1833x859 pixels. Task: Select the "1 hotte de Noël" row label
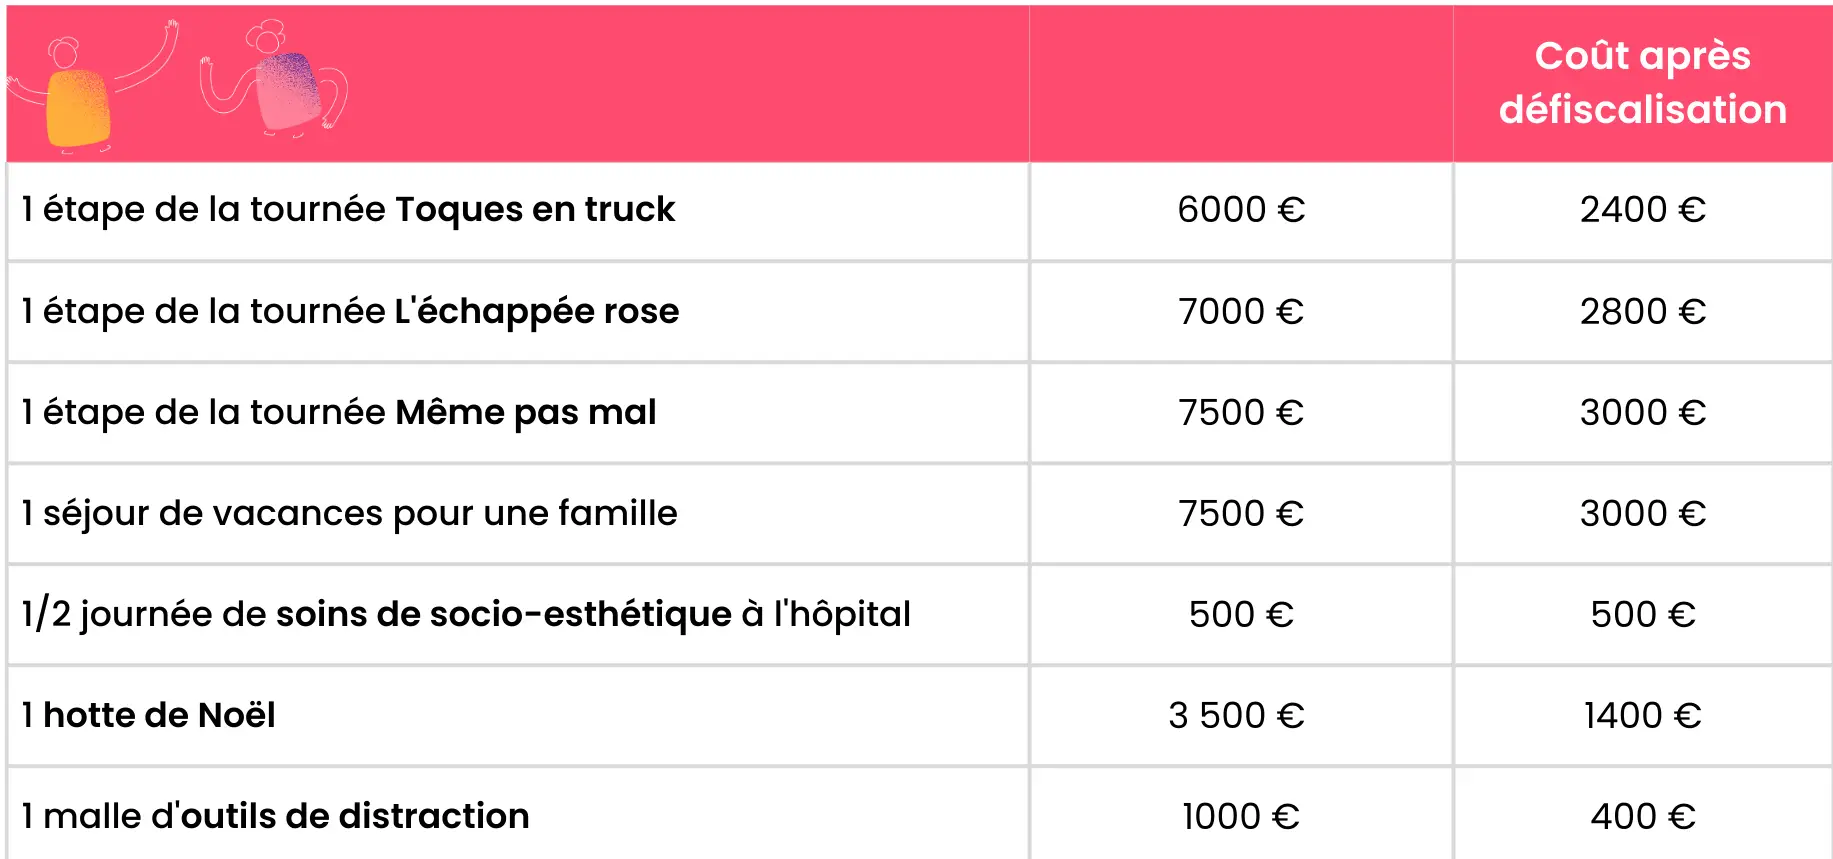(x=149, y=716)
